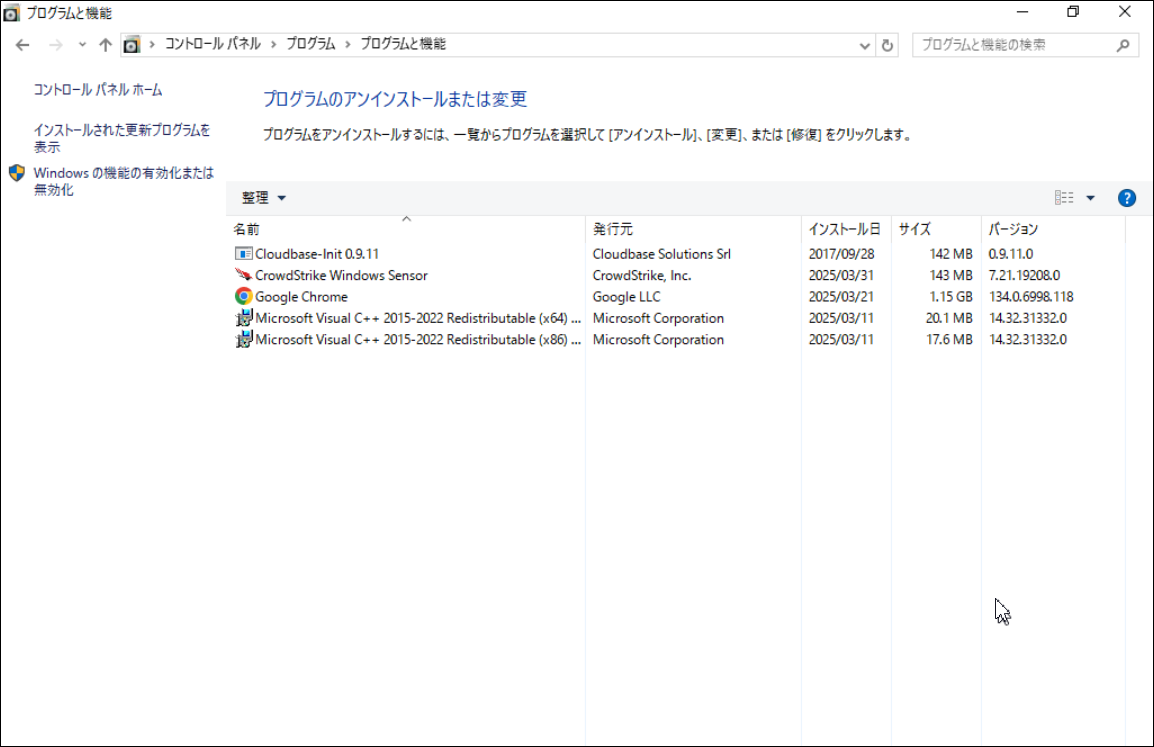Click the refresh button beside address bar
The image size is (1154, 747).
tap(887, 45)
